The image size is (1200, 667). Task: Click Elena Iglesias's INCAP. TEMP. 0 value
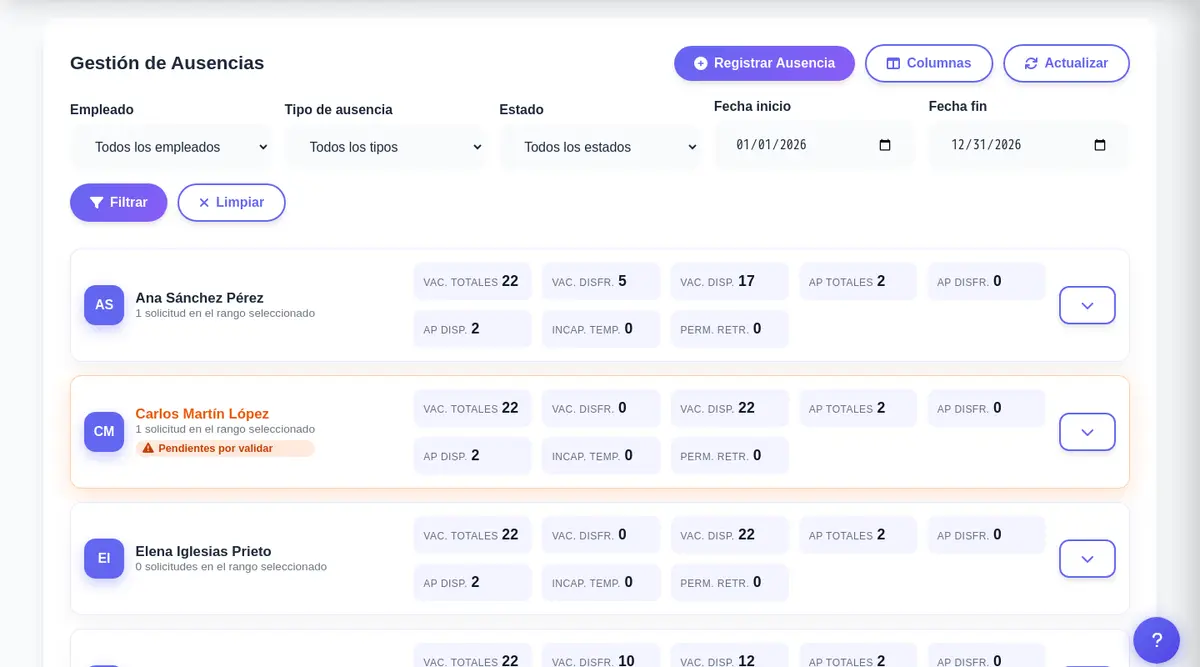(601, 582)
